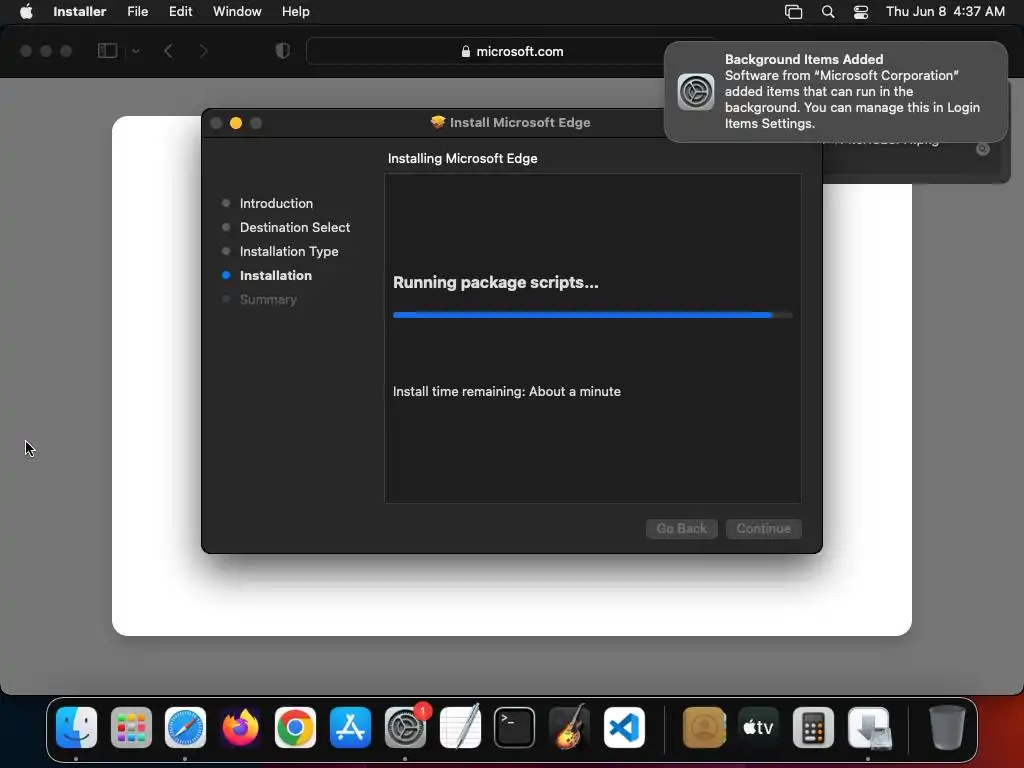Screen dimensions: 1024x768
Task: Launch Terminal from the Dock
Action: [514, 728]
